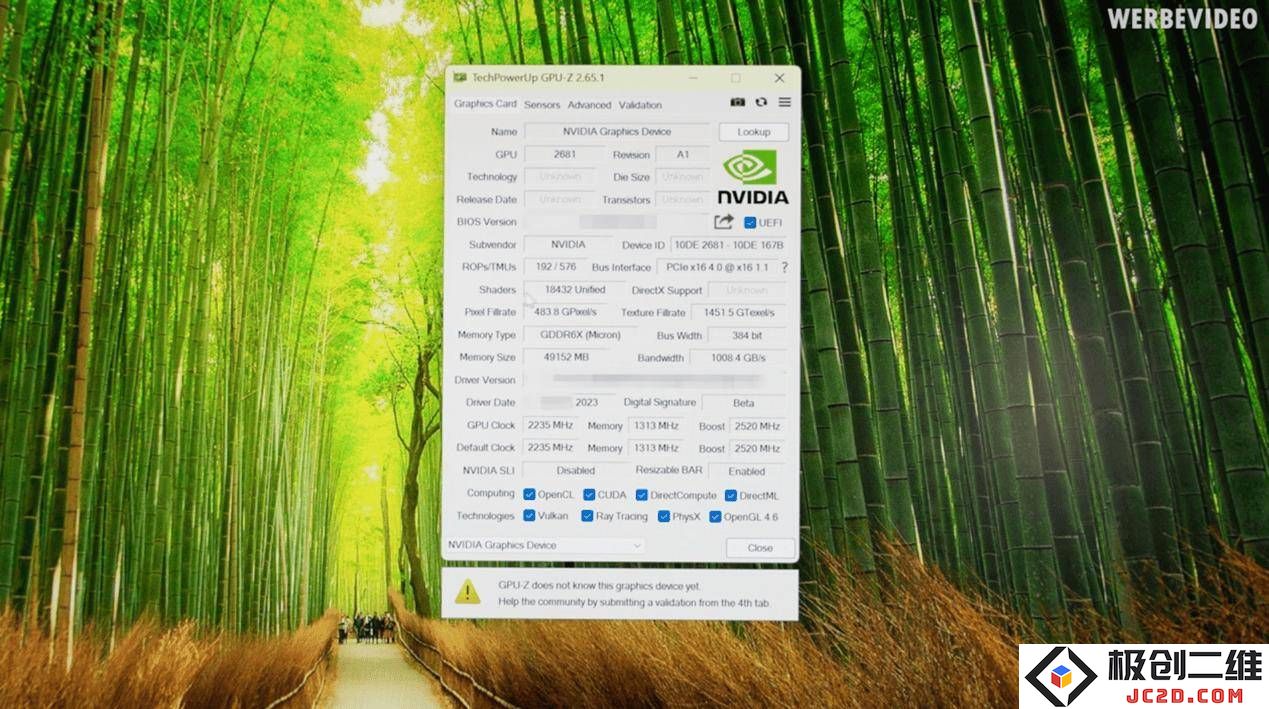Screen dimensions: 1269x709
Task: Select the GPU value 2681
Action: pyautogui.click(x=565, y=155)
